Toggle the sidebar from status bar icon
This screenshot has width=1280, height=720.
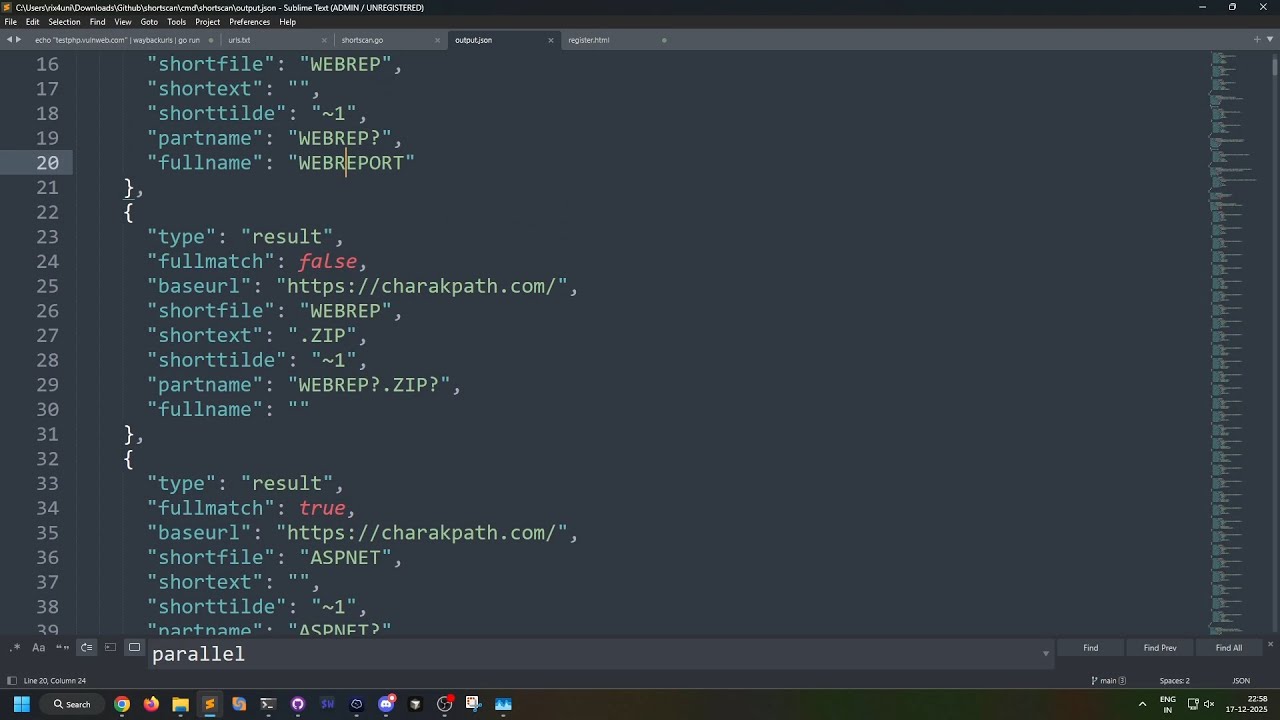pyautogui.click(x=11, y=681)
